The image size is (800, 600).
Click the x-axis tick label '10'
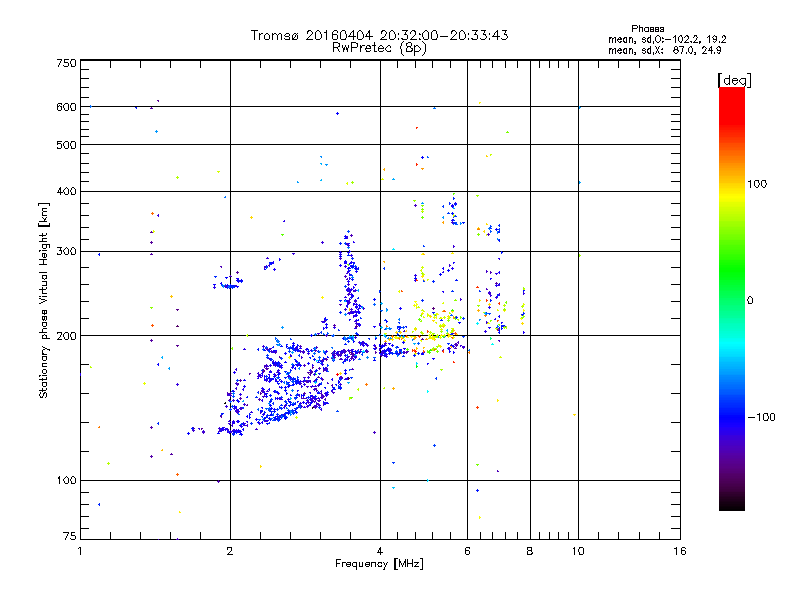[578, 551]
